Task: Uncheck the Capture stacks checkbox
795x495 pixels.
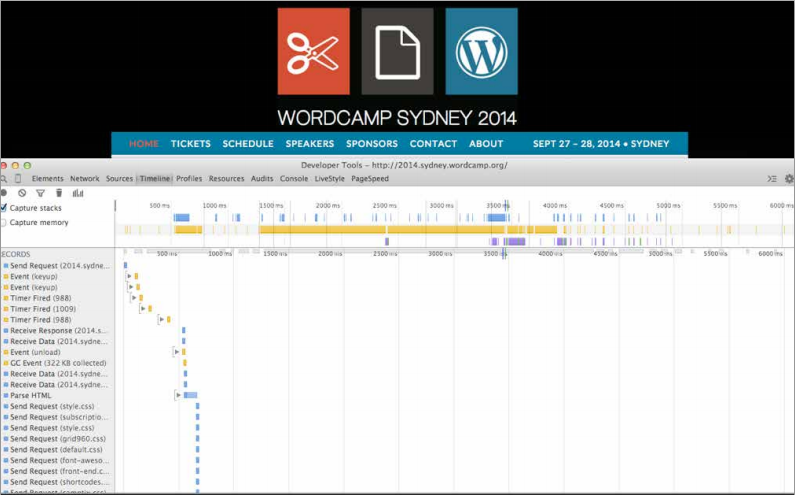Action: coord(4,208)
